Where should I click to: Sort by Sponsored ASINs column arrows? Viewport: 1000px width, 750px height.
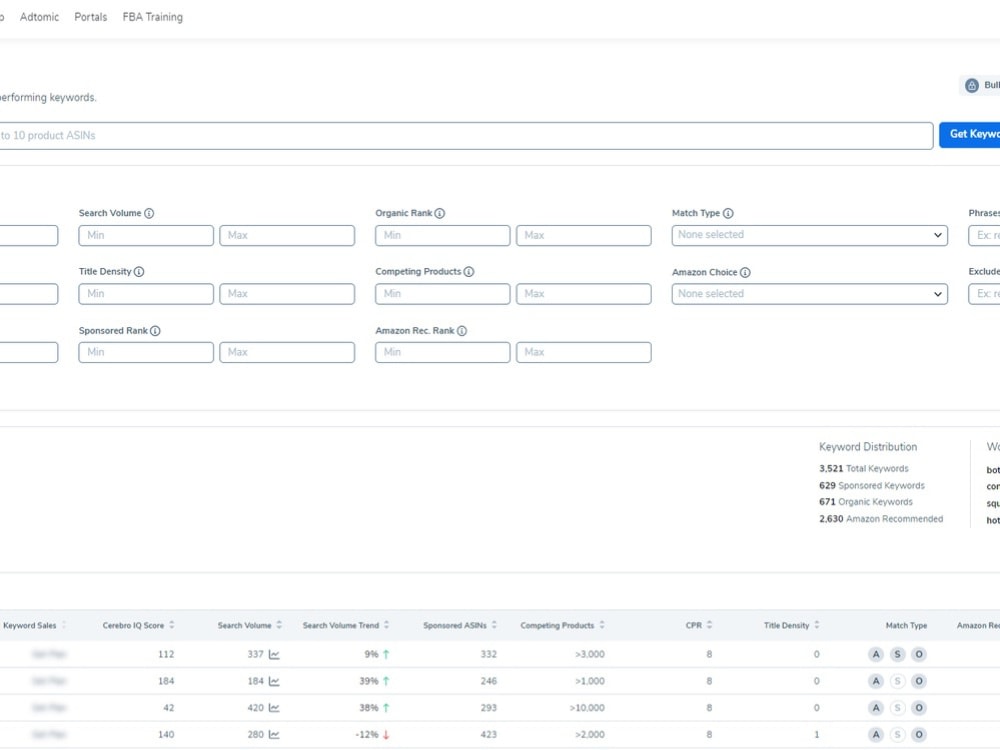click(x=494, y=625)
